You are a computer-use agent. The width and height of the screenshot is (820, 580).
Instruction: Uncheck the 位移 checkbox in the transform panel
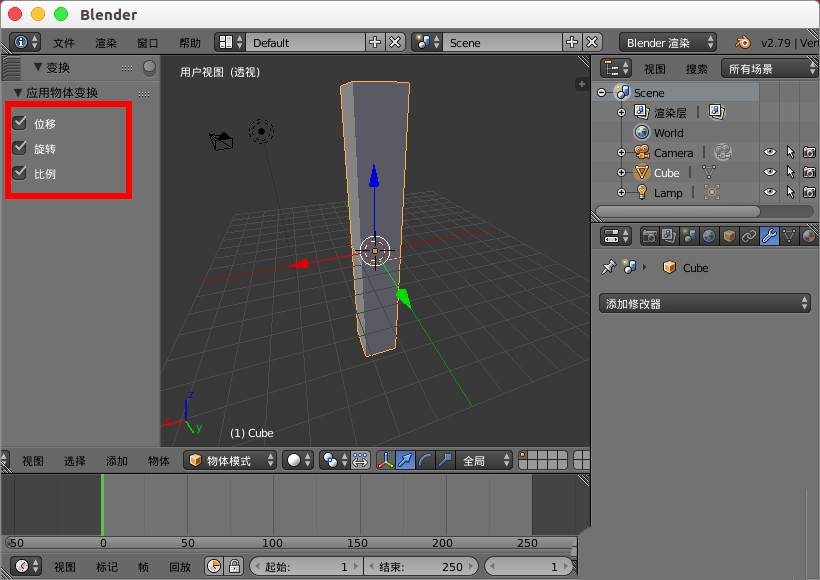point(21,123)
